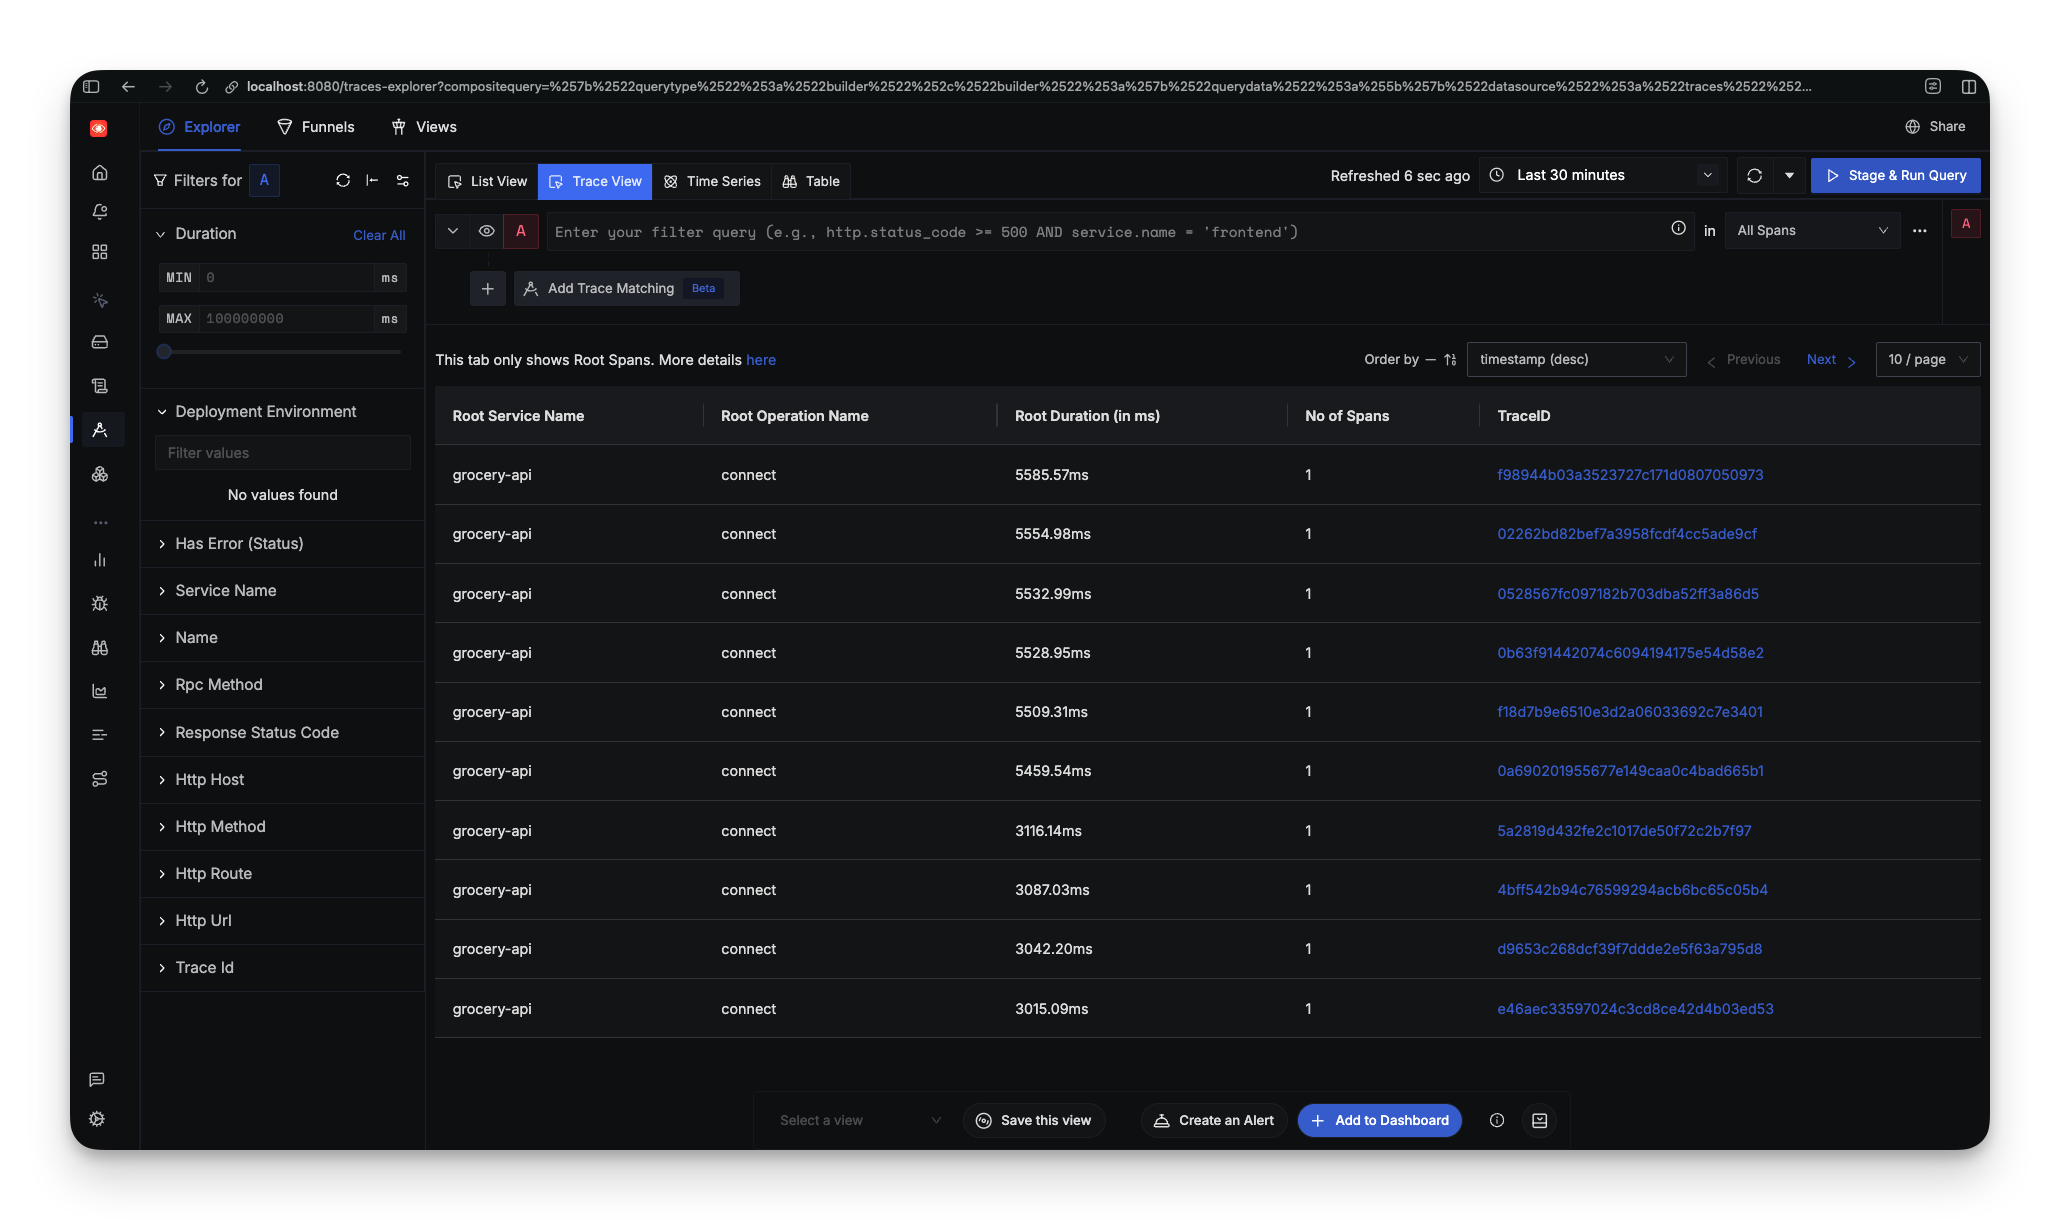The width and height of the screenshot is (2060, 1220).
Task: Switch to the Time Series tab
Action: click(712, 181)
